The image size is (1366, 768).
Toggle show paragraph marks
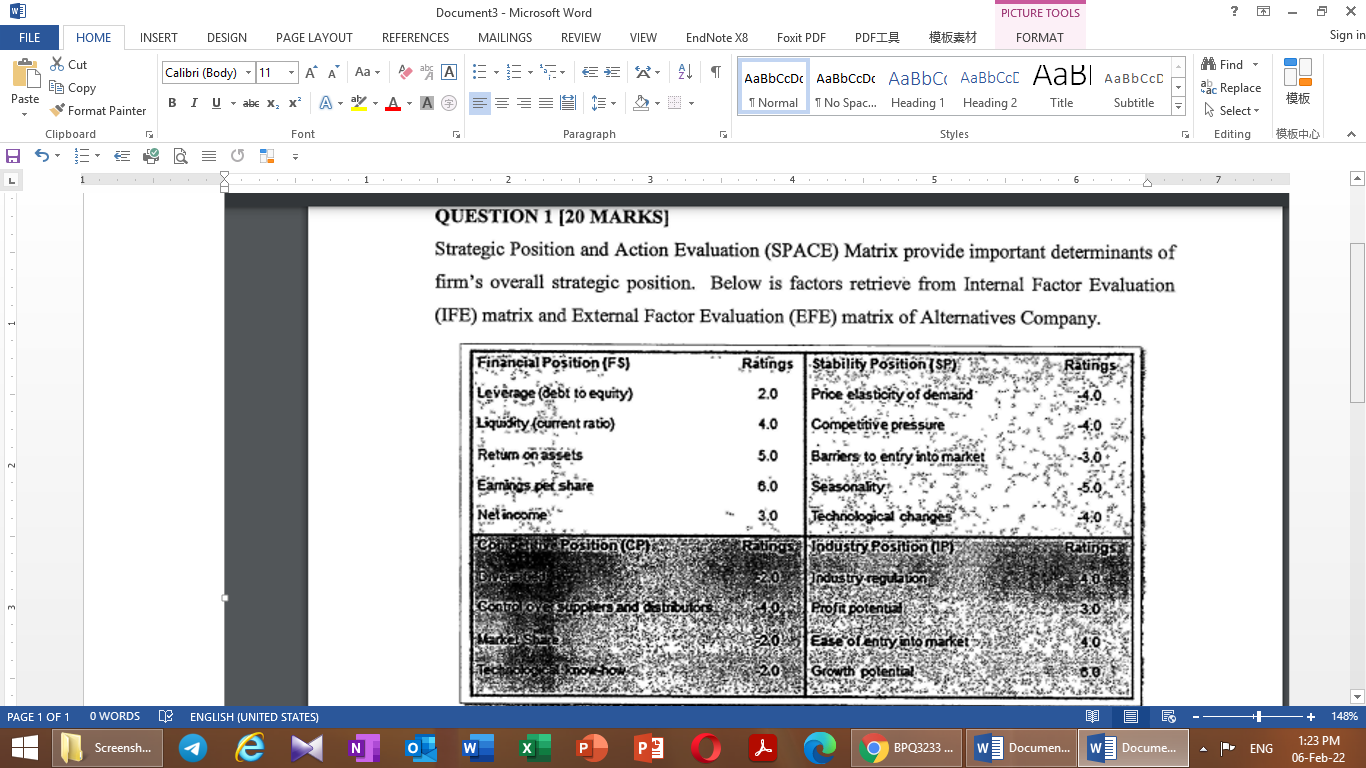pyautogui.click(x=715, y=72)
